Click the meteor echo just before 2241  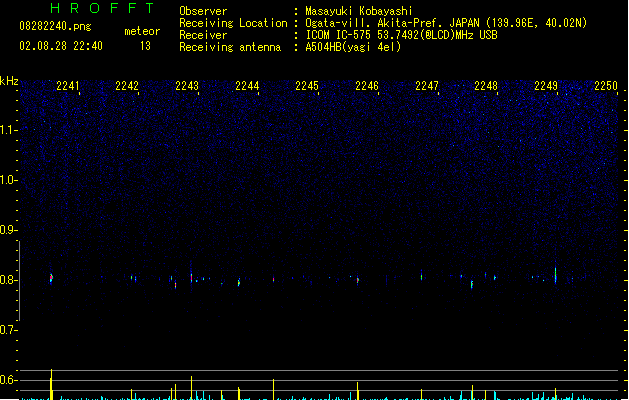[x=51, y=278]
